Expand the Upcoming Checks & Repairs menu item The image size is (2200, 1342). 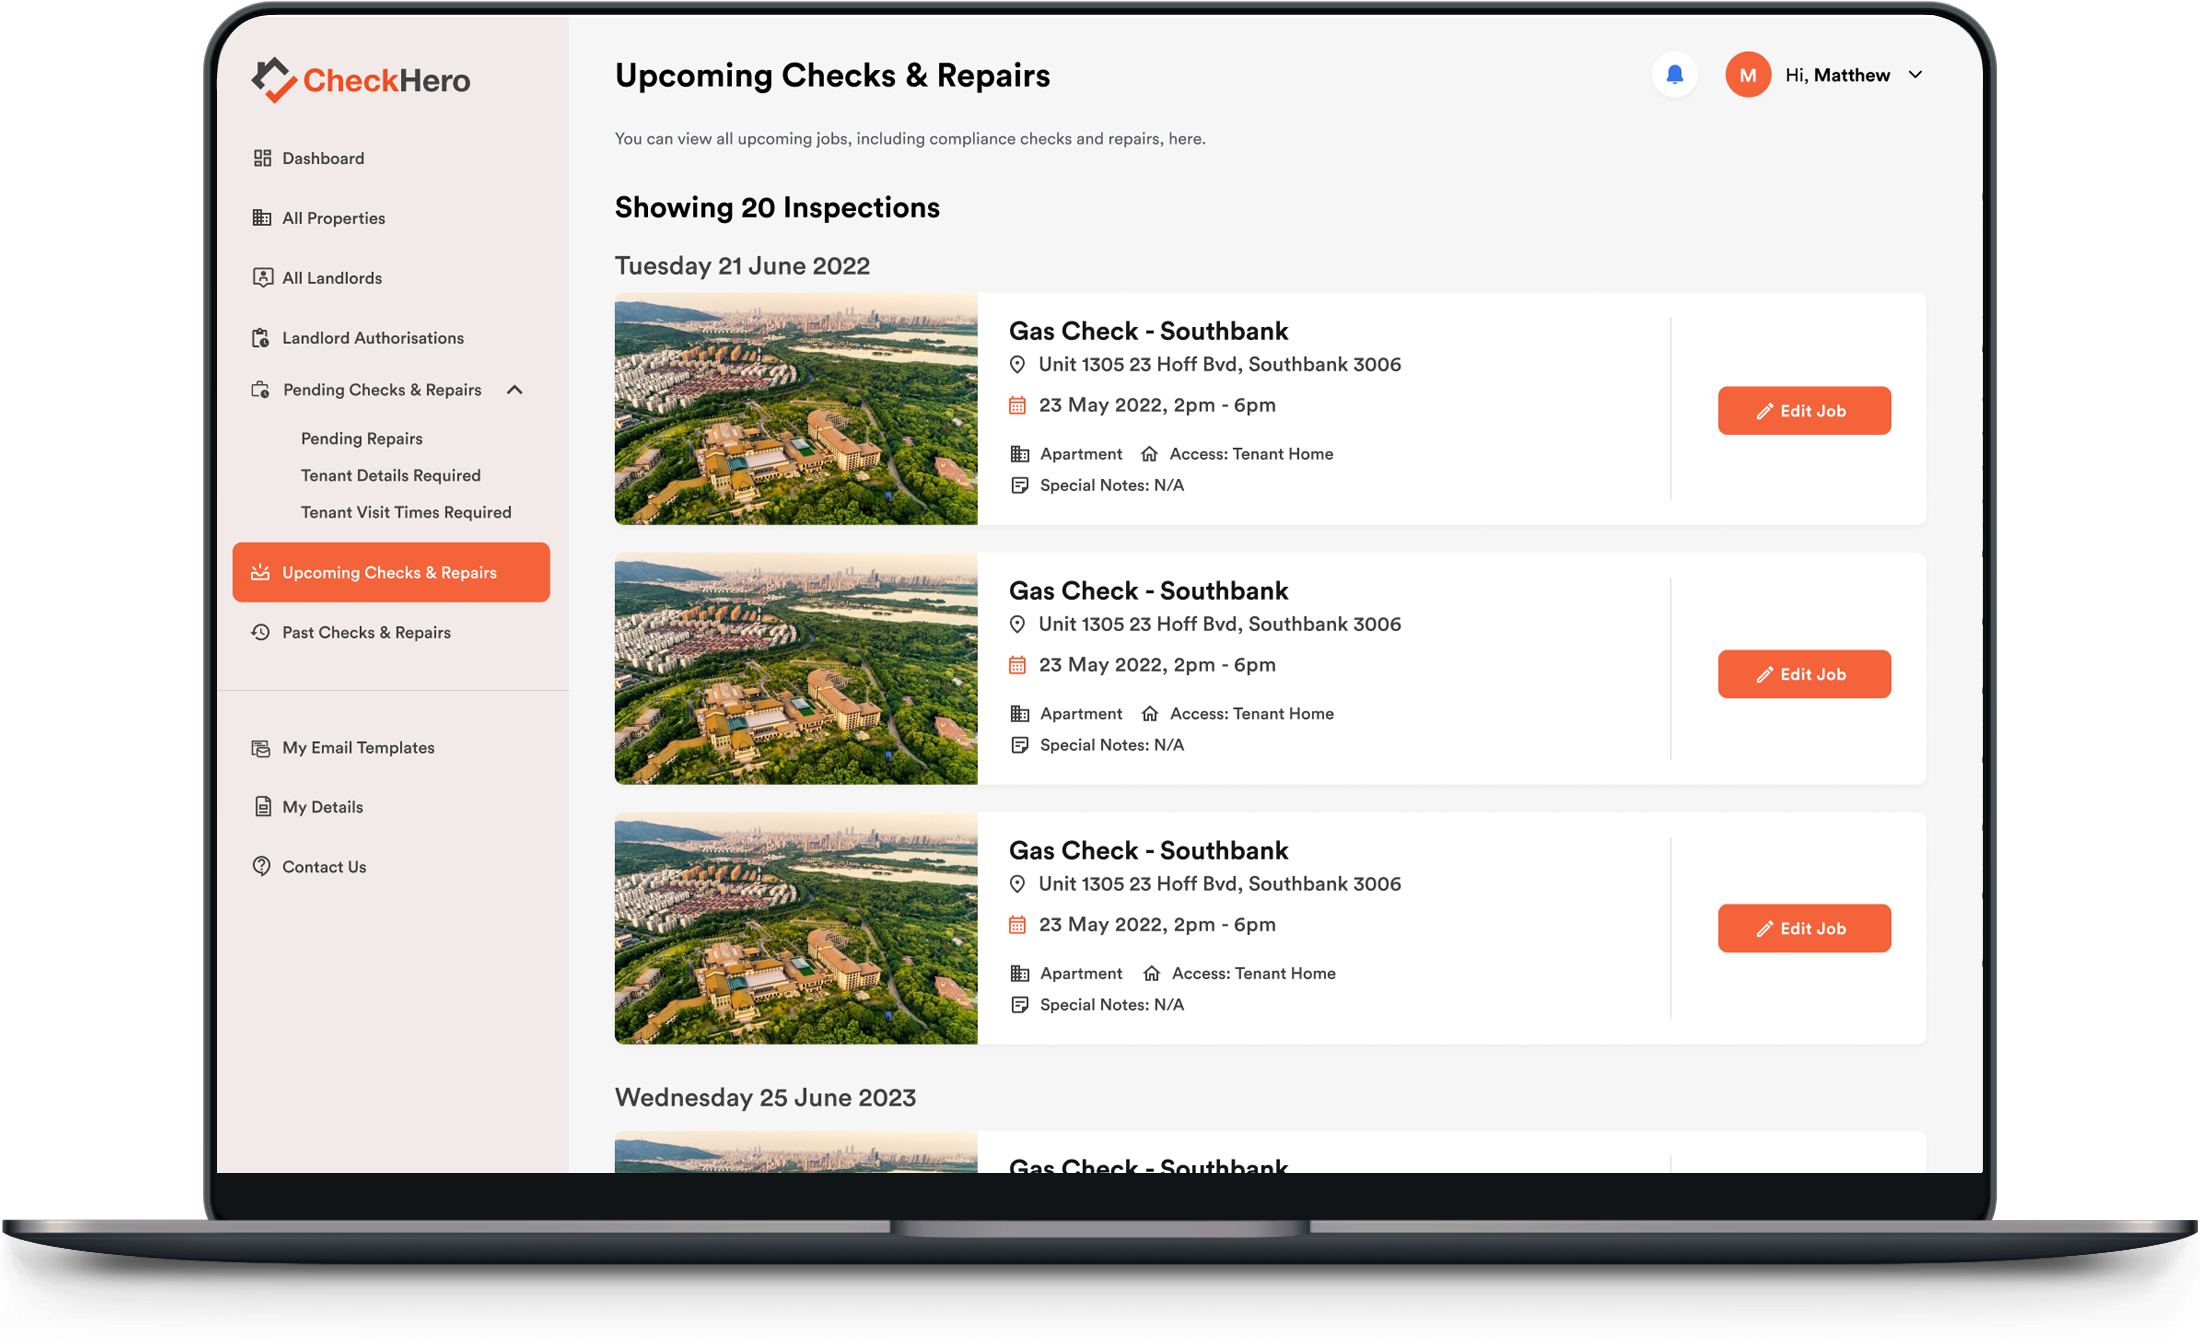(390, 572)
